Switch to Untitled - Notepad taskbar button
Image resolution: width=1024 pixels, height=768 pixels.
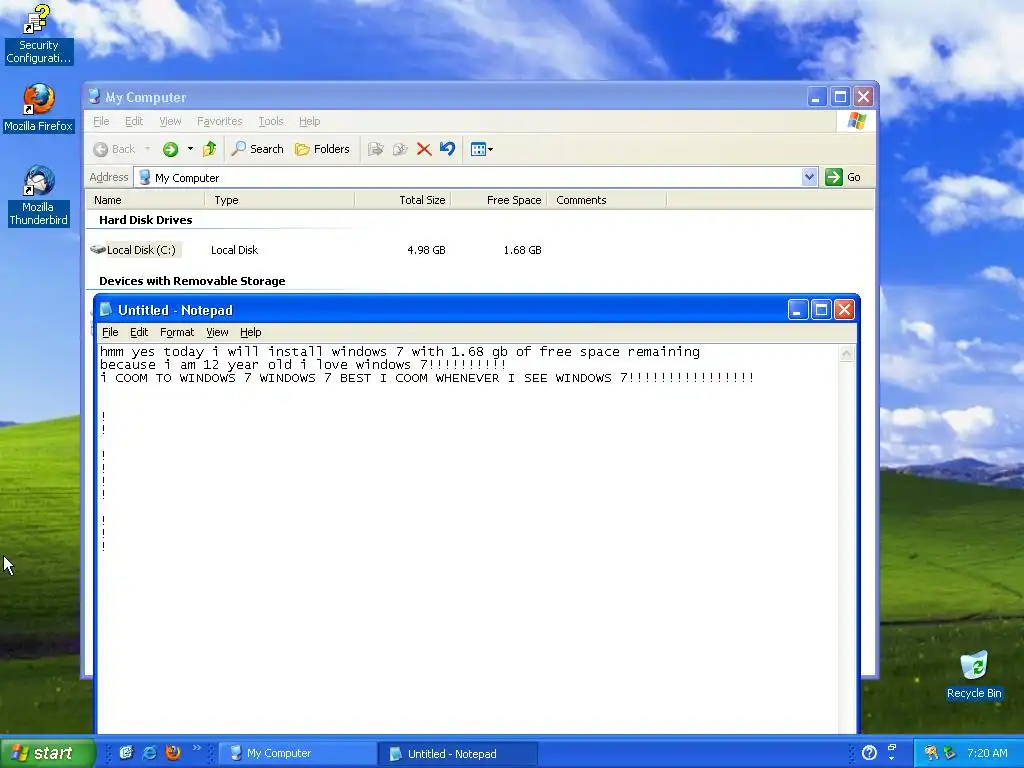coord(457,754)
